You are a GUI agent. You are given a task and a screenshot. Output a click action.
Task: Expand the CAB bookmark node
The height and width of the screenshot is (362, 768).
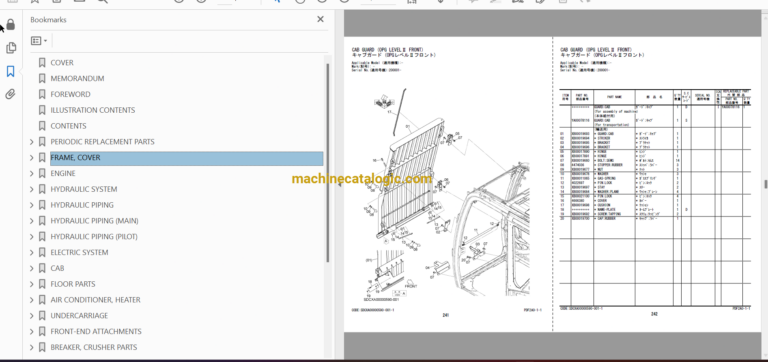pyautogui.click(x=32, y=268)
